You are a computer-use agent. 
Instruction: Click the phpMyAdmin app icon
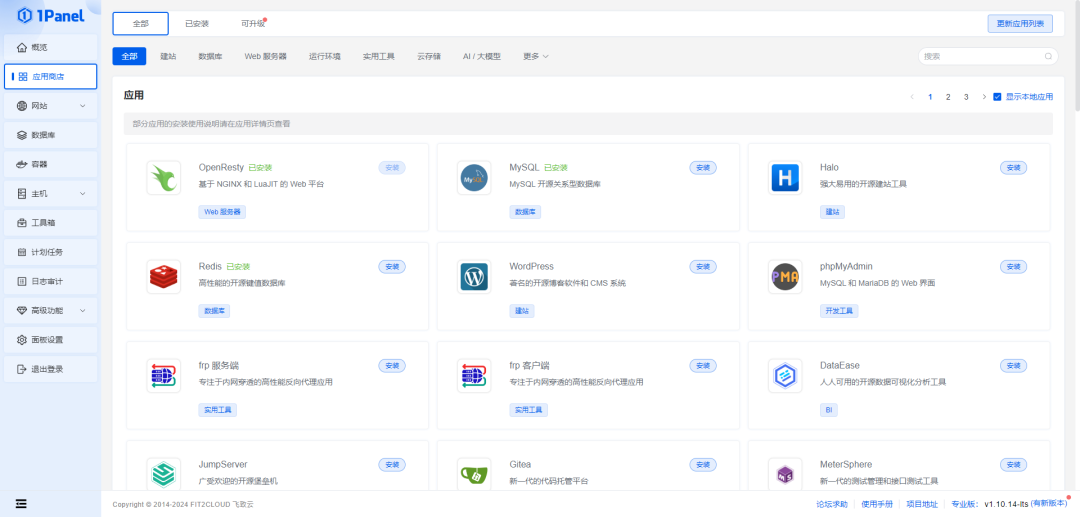[x=785, y=277]
